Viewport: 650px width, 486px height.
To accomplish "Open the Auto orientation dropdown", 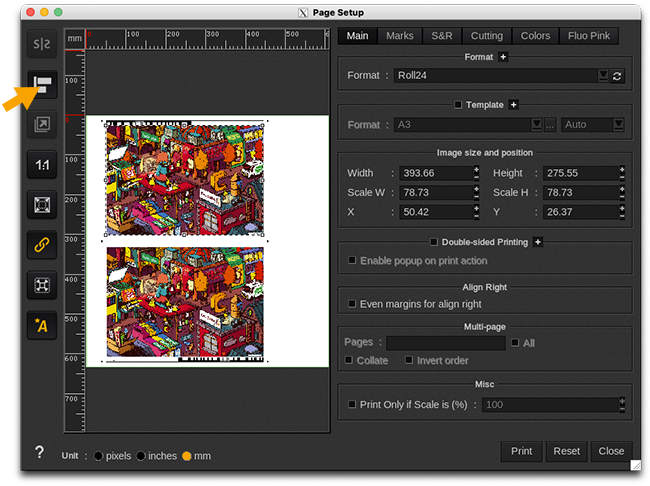I will [x=618, y=124].
